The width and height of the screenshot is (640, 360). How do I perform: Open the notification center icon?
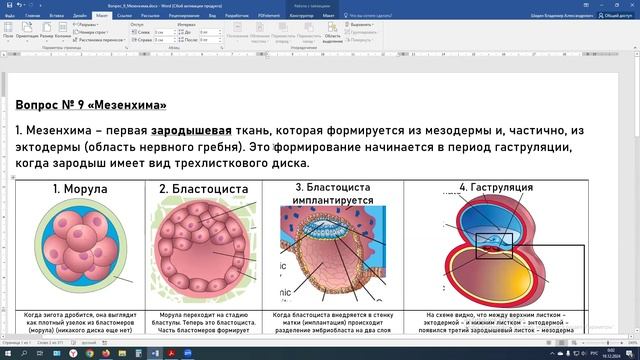tap(629, 353)
